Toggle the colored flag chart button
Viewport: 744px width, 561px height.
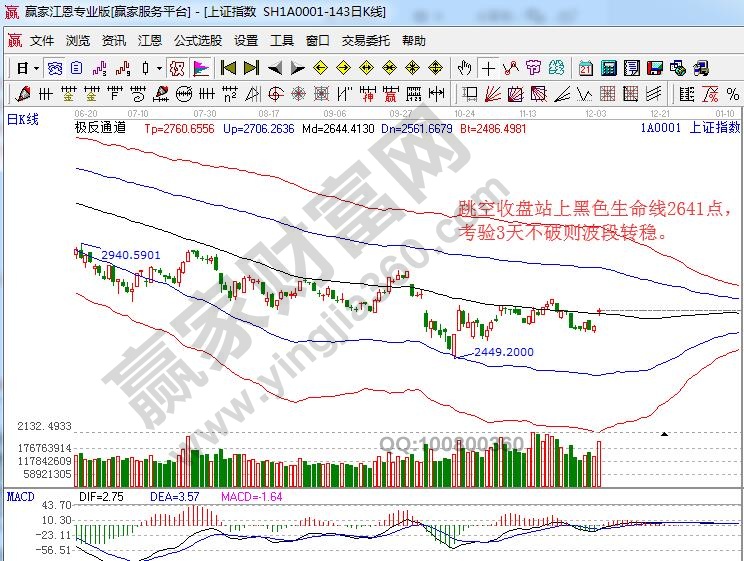[x=200, y=68]
